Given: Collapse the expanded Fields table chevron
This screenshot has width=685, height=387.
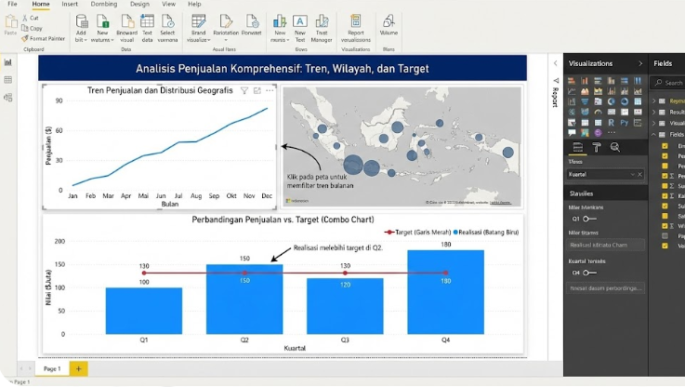Looking at the screenshot, I should (x=654, y=135).
